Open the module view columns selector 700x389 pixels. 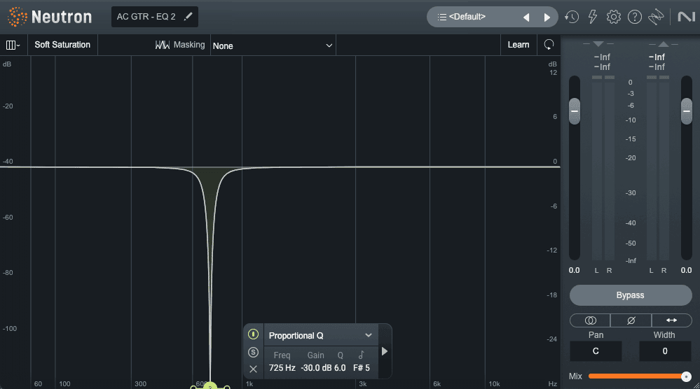pyautogui.click(x=12, y=45)
